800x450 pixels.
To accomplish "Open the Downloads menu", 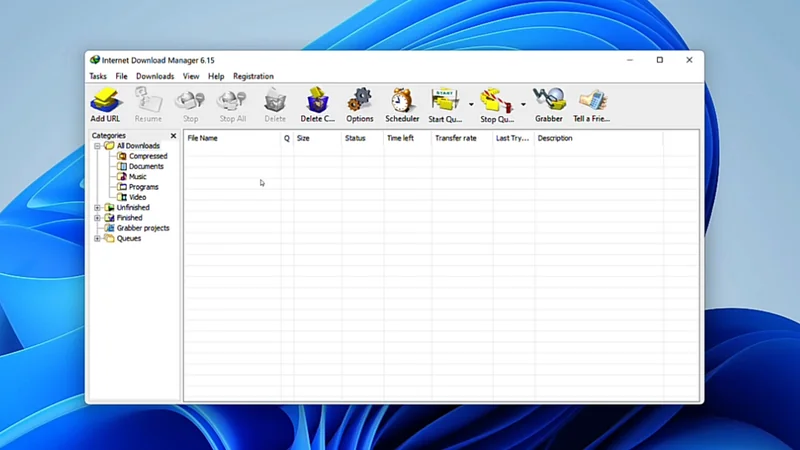I will [155, 76].
